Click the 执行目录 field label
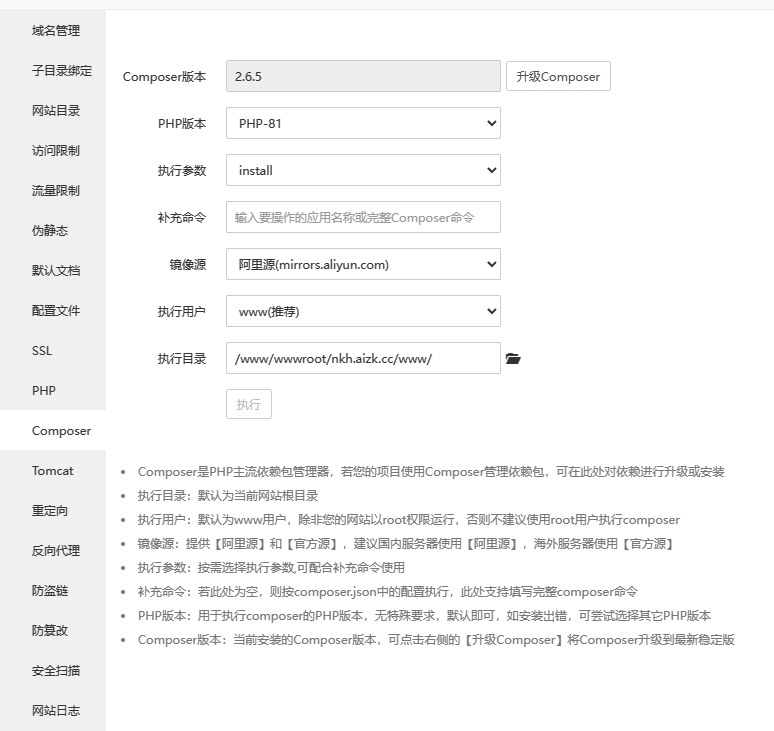 point(182,359)
